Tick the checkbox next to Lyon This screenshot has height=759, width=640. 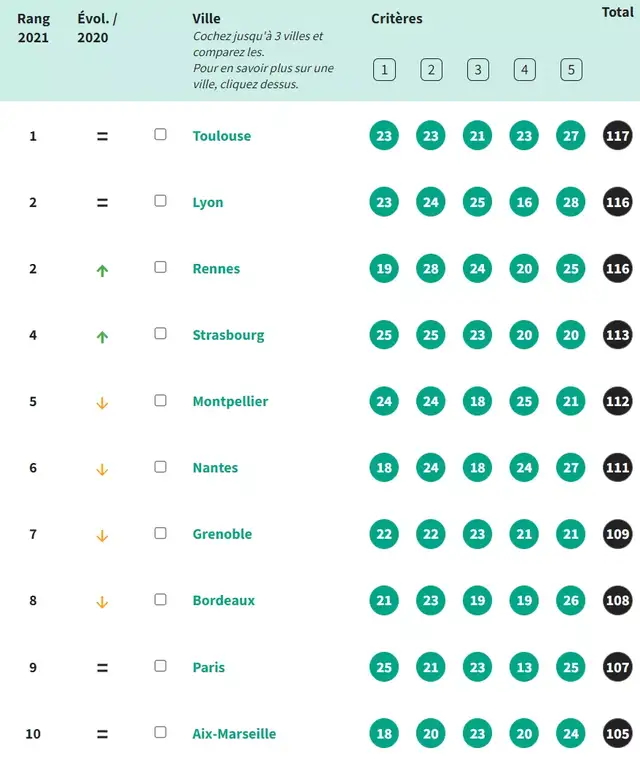[x=160, y=200]
